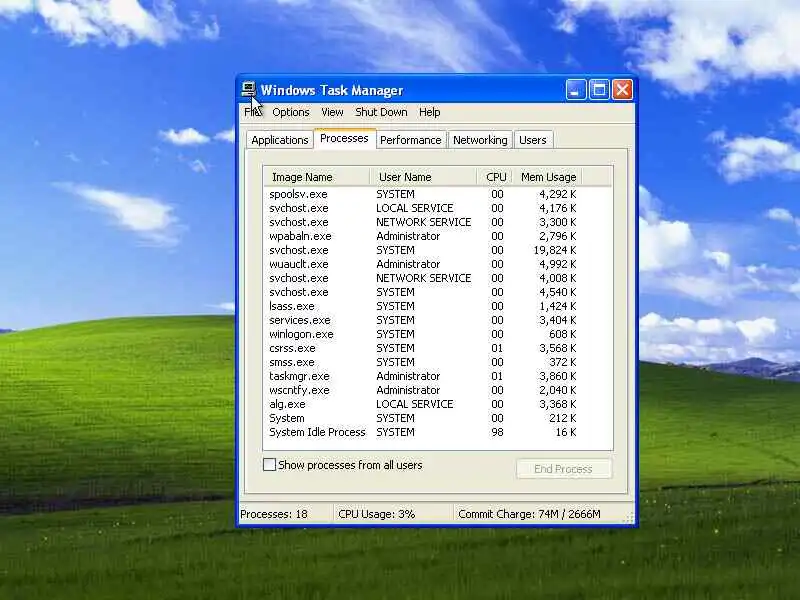This screenshot has width=800, height=600.
Task: Click the Task Manager title bar icon
Action: (x=248, y=90)
